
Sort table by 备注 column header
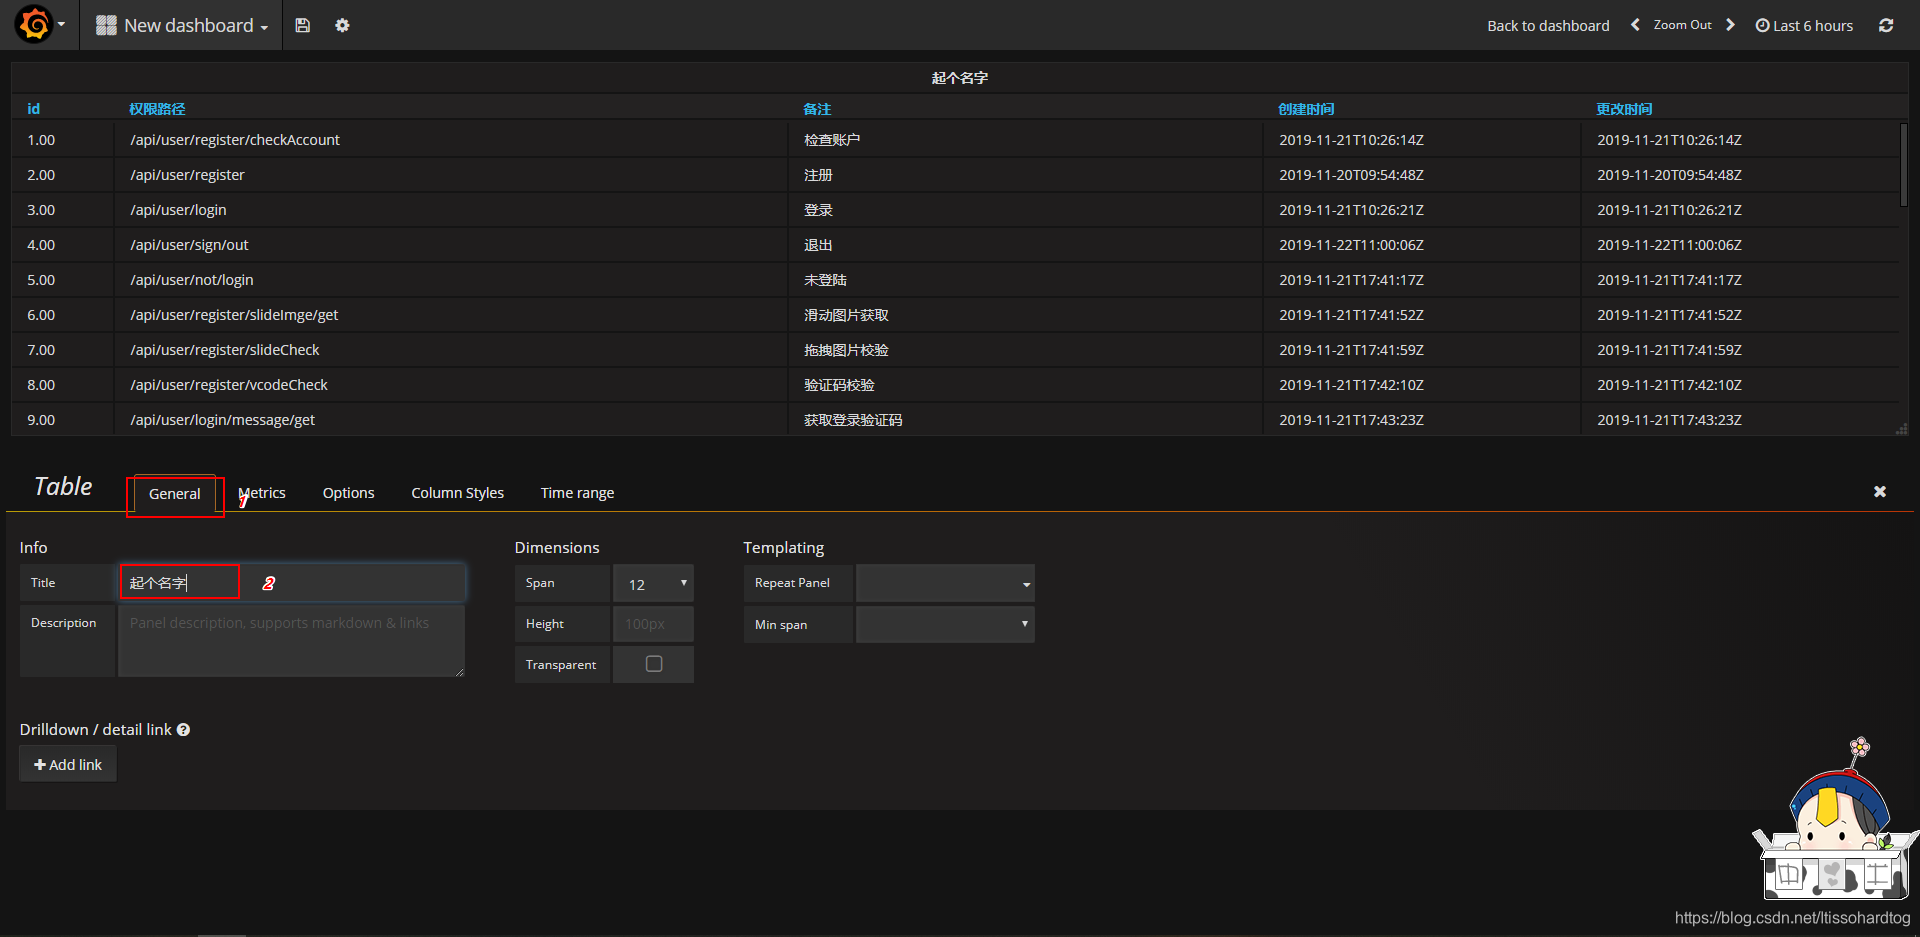pos(817,109)
